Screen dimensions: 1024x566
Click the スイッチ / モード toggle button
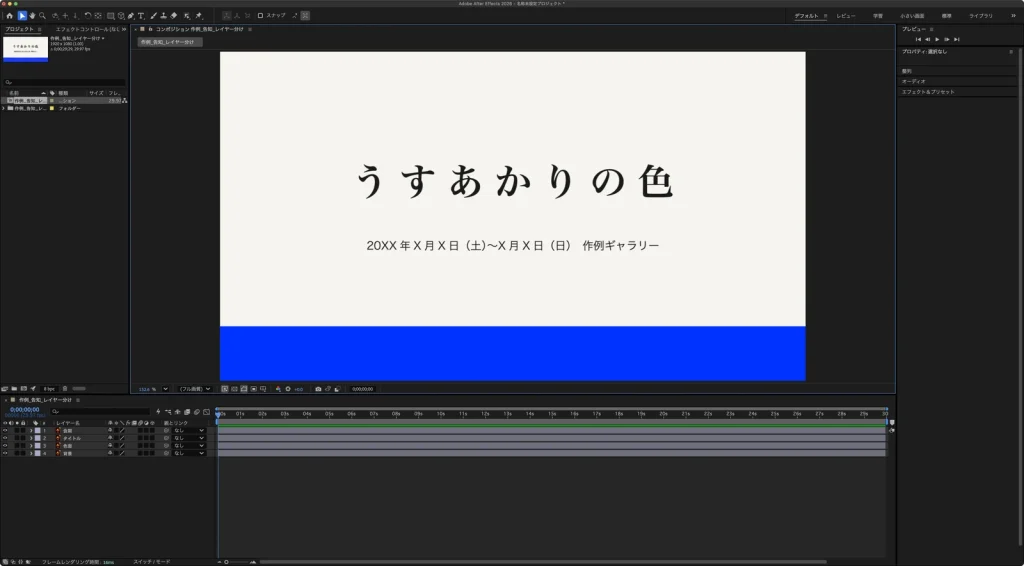tap(152, 562)
